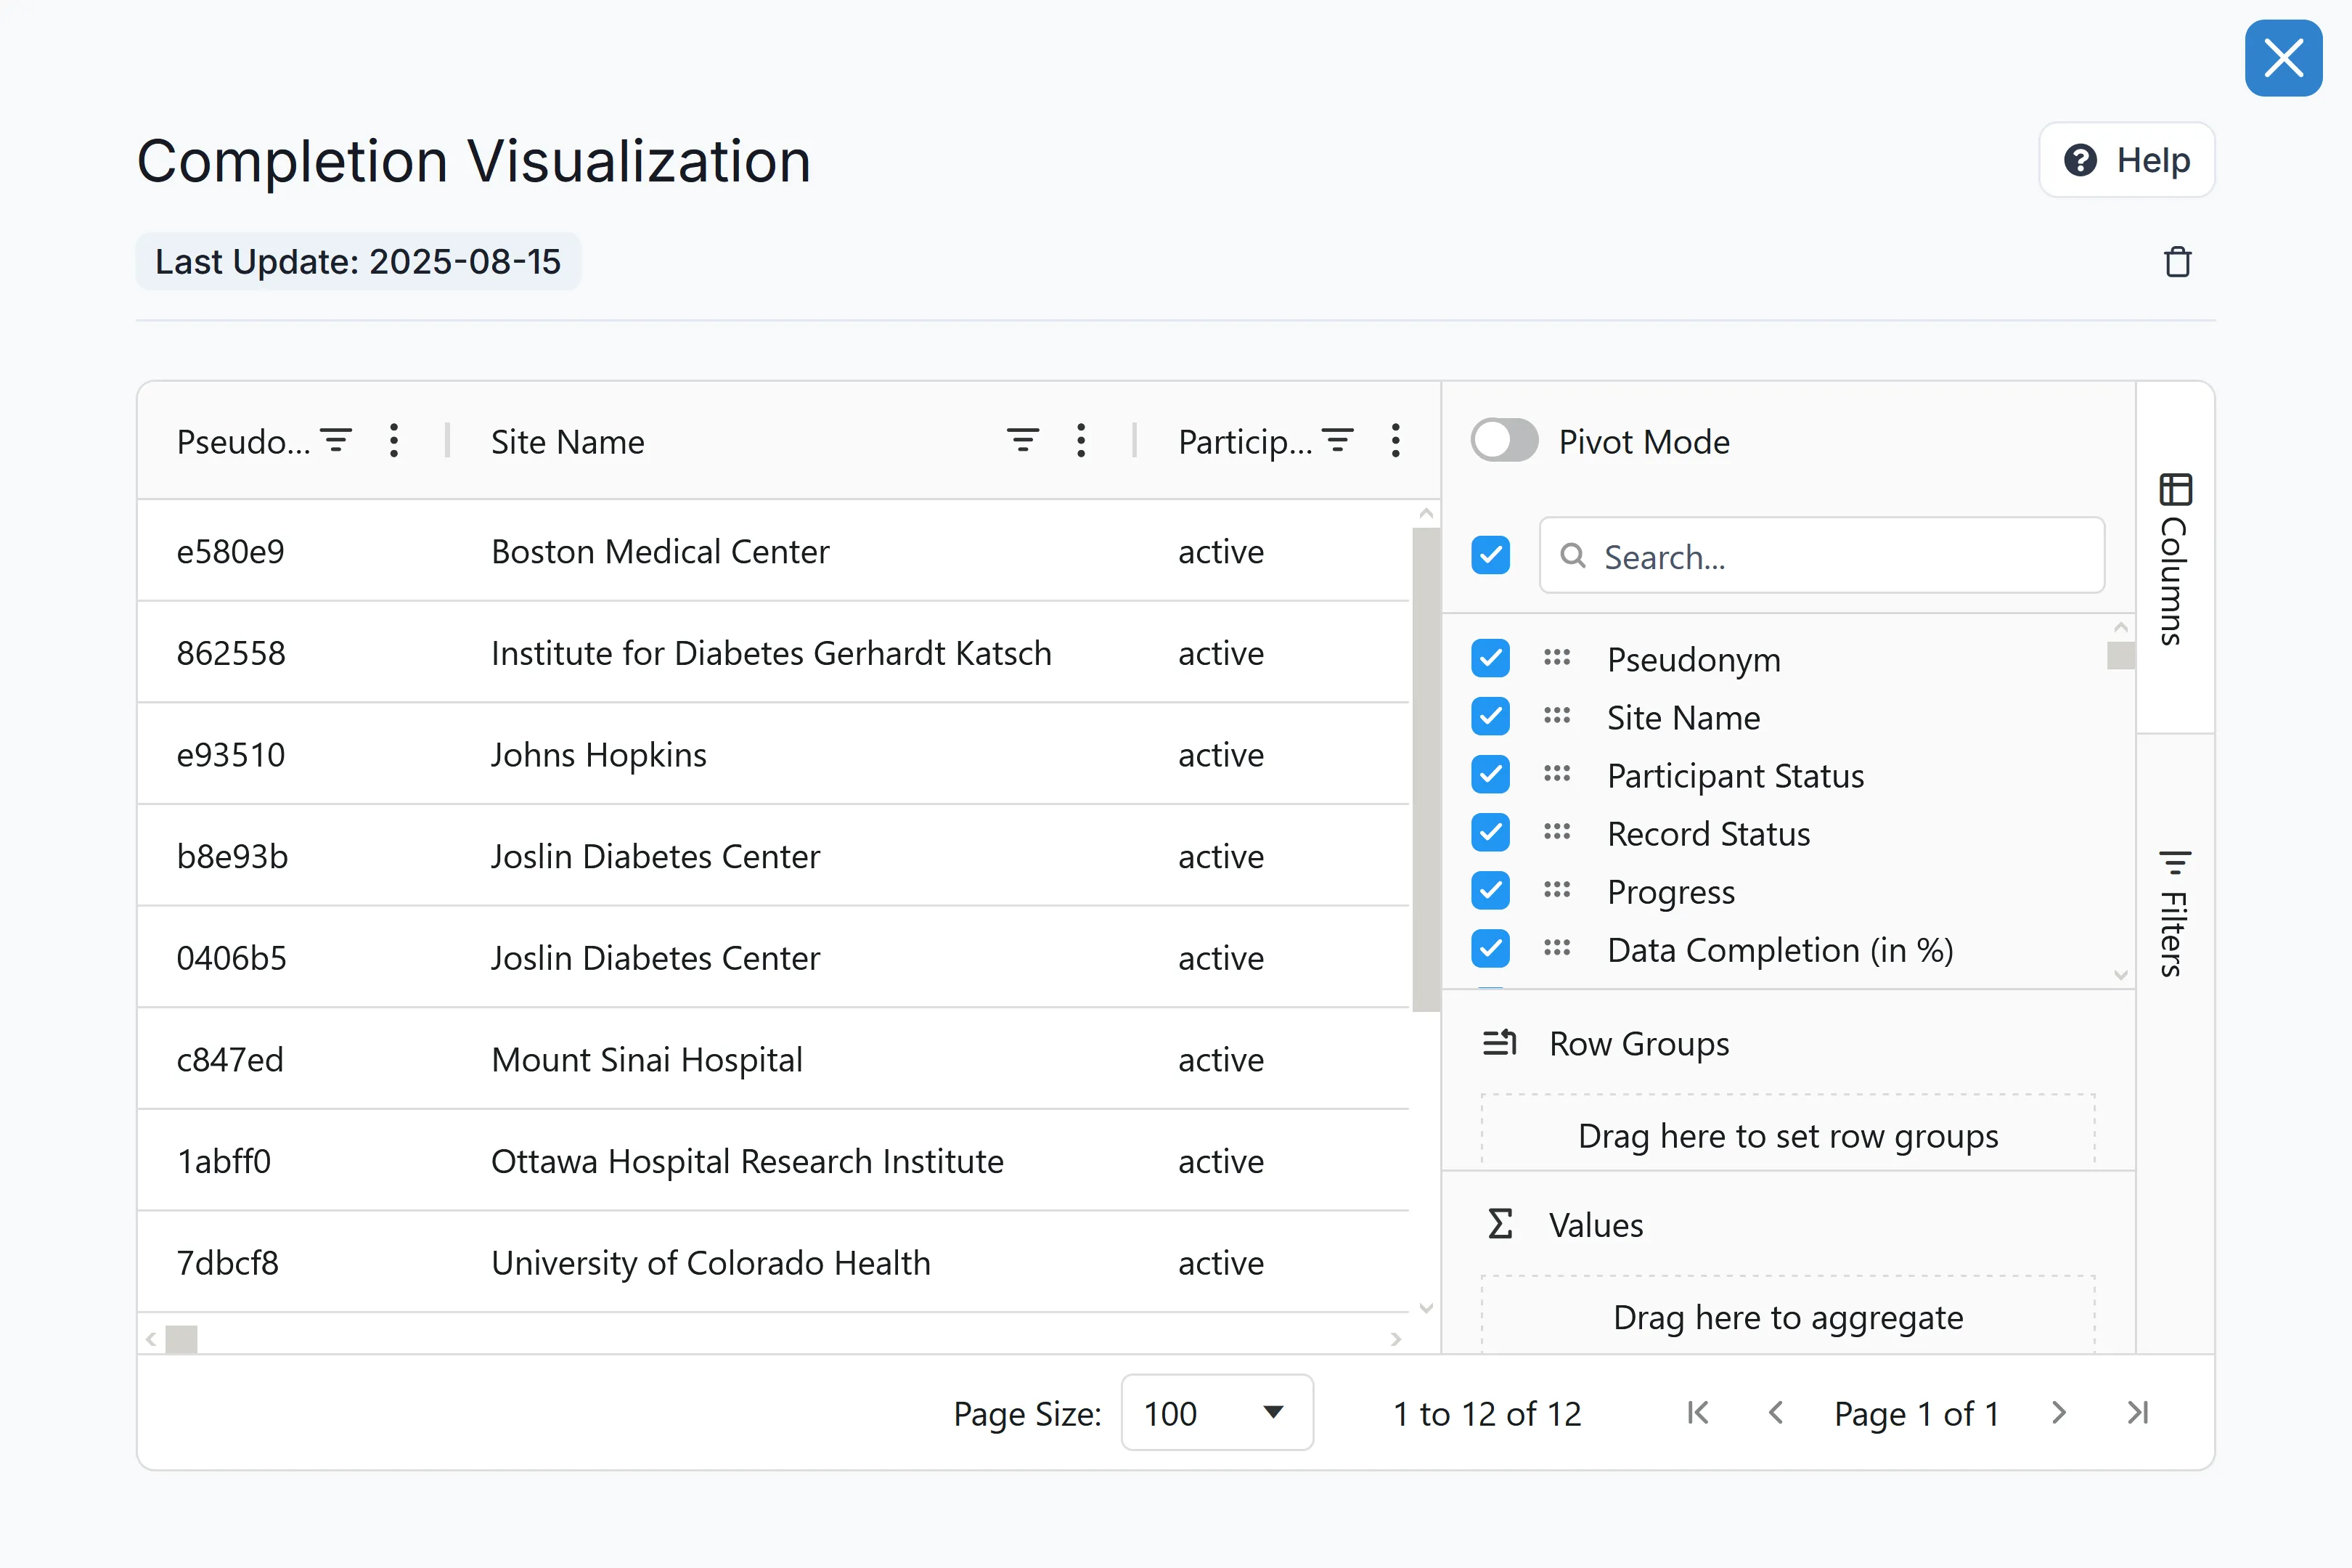Select the Johns Hopkins cell

598,755
